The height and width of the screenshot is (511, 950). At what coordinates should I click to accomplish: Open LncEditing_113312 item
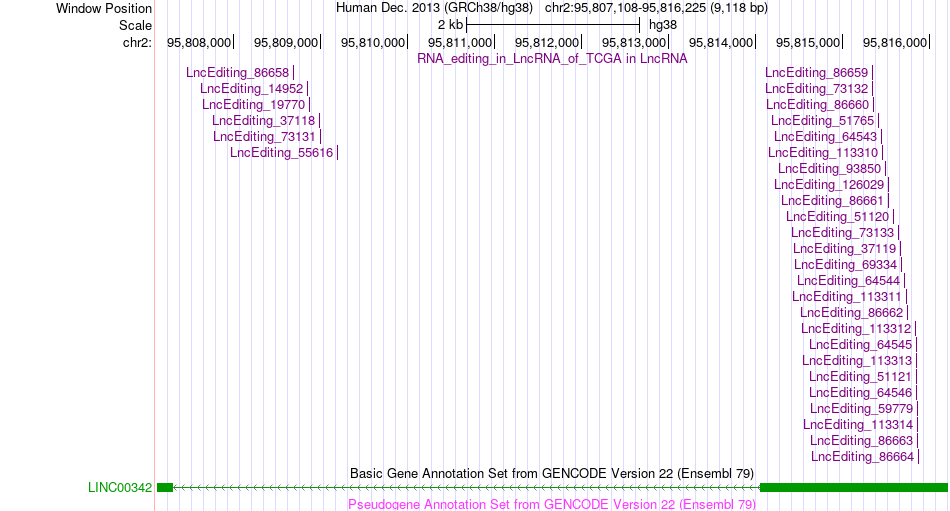click(x=857, y=329)
